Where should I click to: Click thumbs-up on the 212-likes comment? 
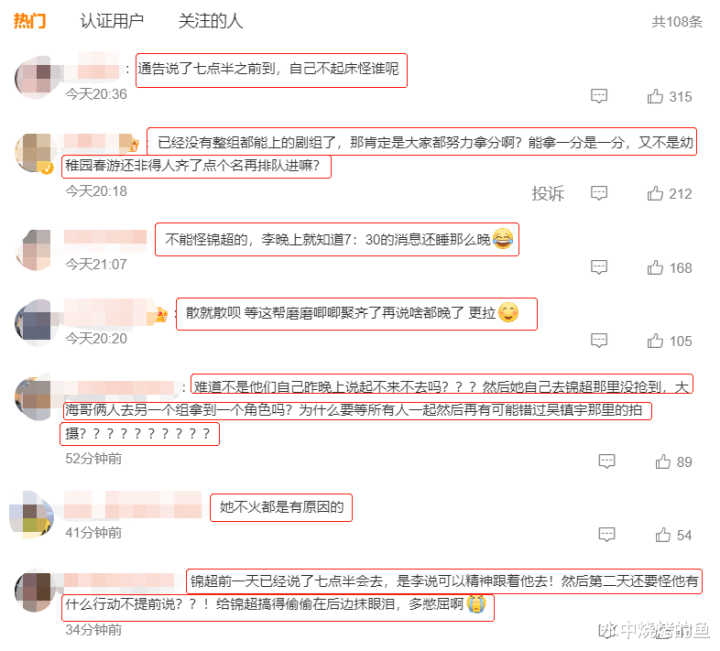(x=655, y=194)
